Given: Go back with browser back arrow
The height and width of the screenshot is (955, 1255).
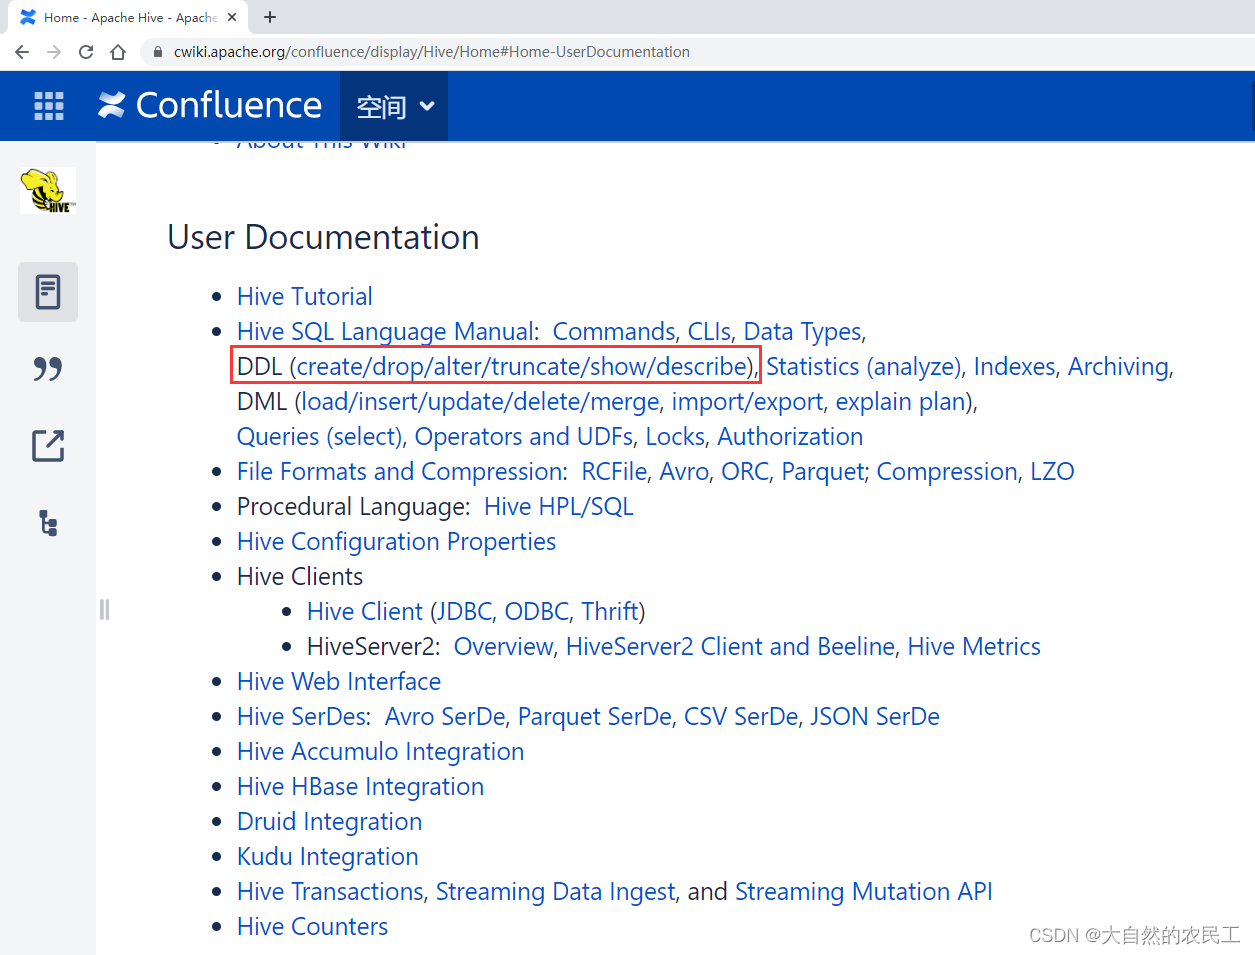Looking at the screenshot, I should point(22,52).
